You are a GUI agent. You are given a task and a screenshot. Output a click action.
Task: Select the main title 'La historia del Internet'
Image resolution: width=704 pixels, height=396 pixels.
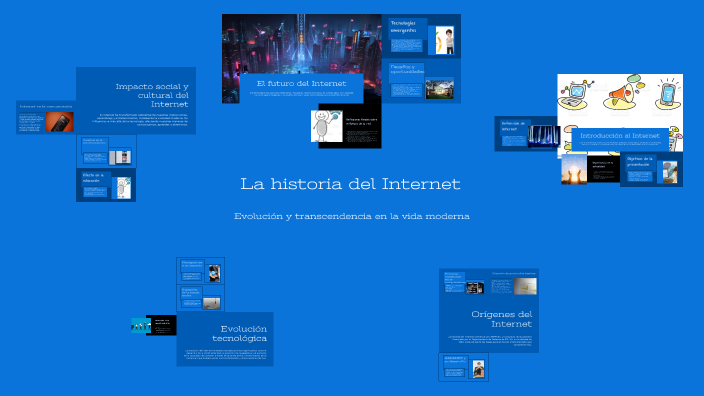(350, 184)
